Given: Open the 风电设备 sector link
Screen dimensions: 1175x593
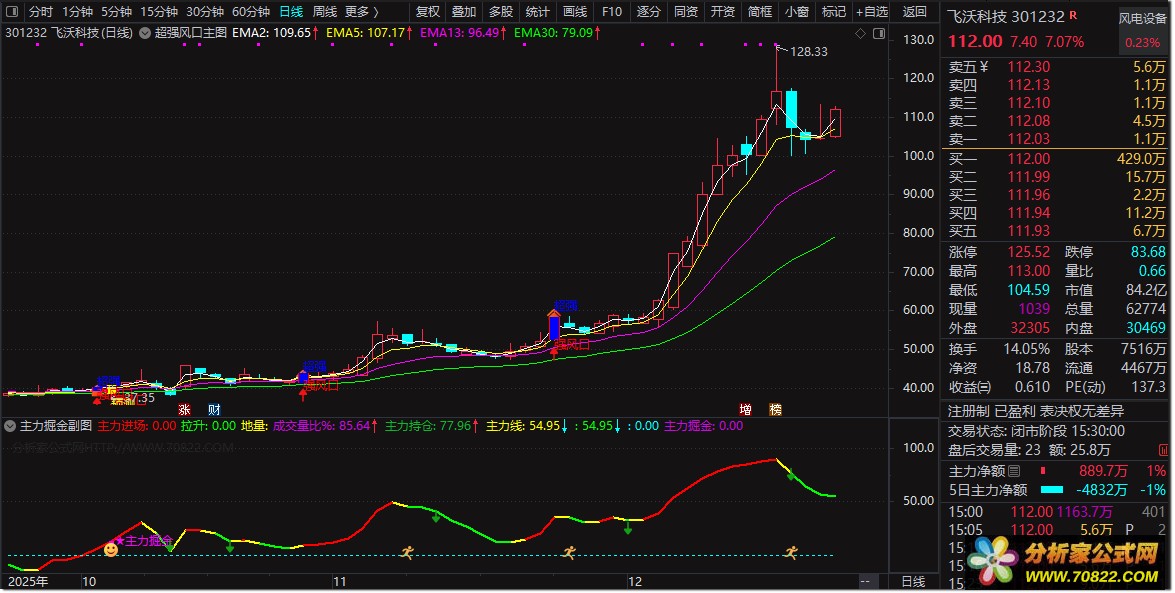Looking at the screenshot, I should [x=1142, y=19].
